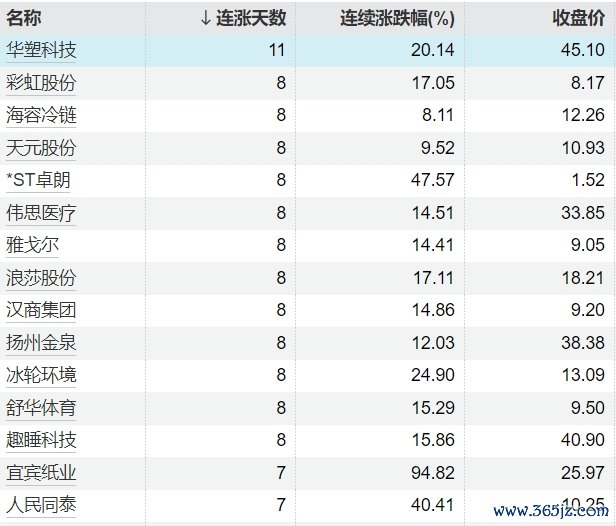Open stock link 海容冷链
The image size is (616, 526).
point(41,115)
